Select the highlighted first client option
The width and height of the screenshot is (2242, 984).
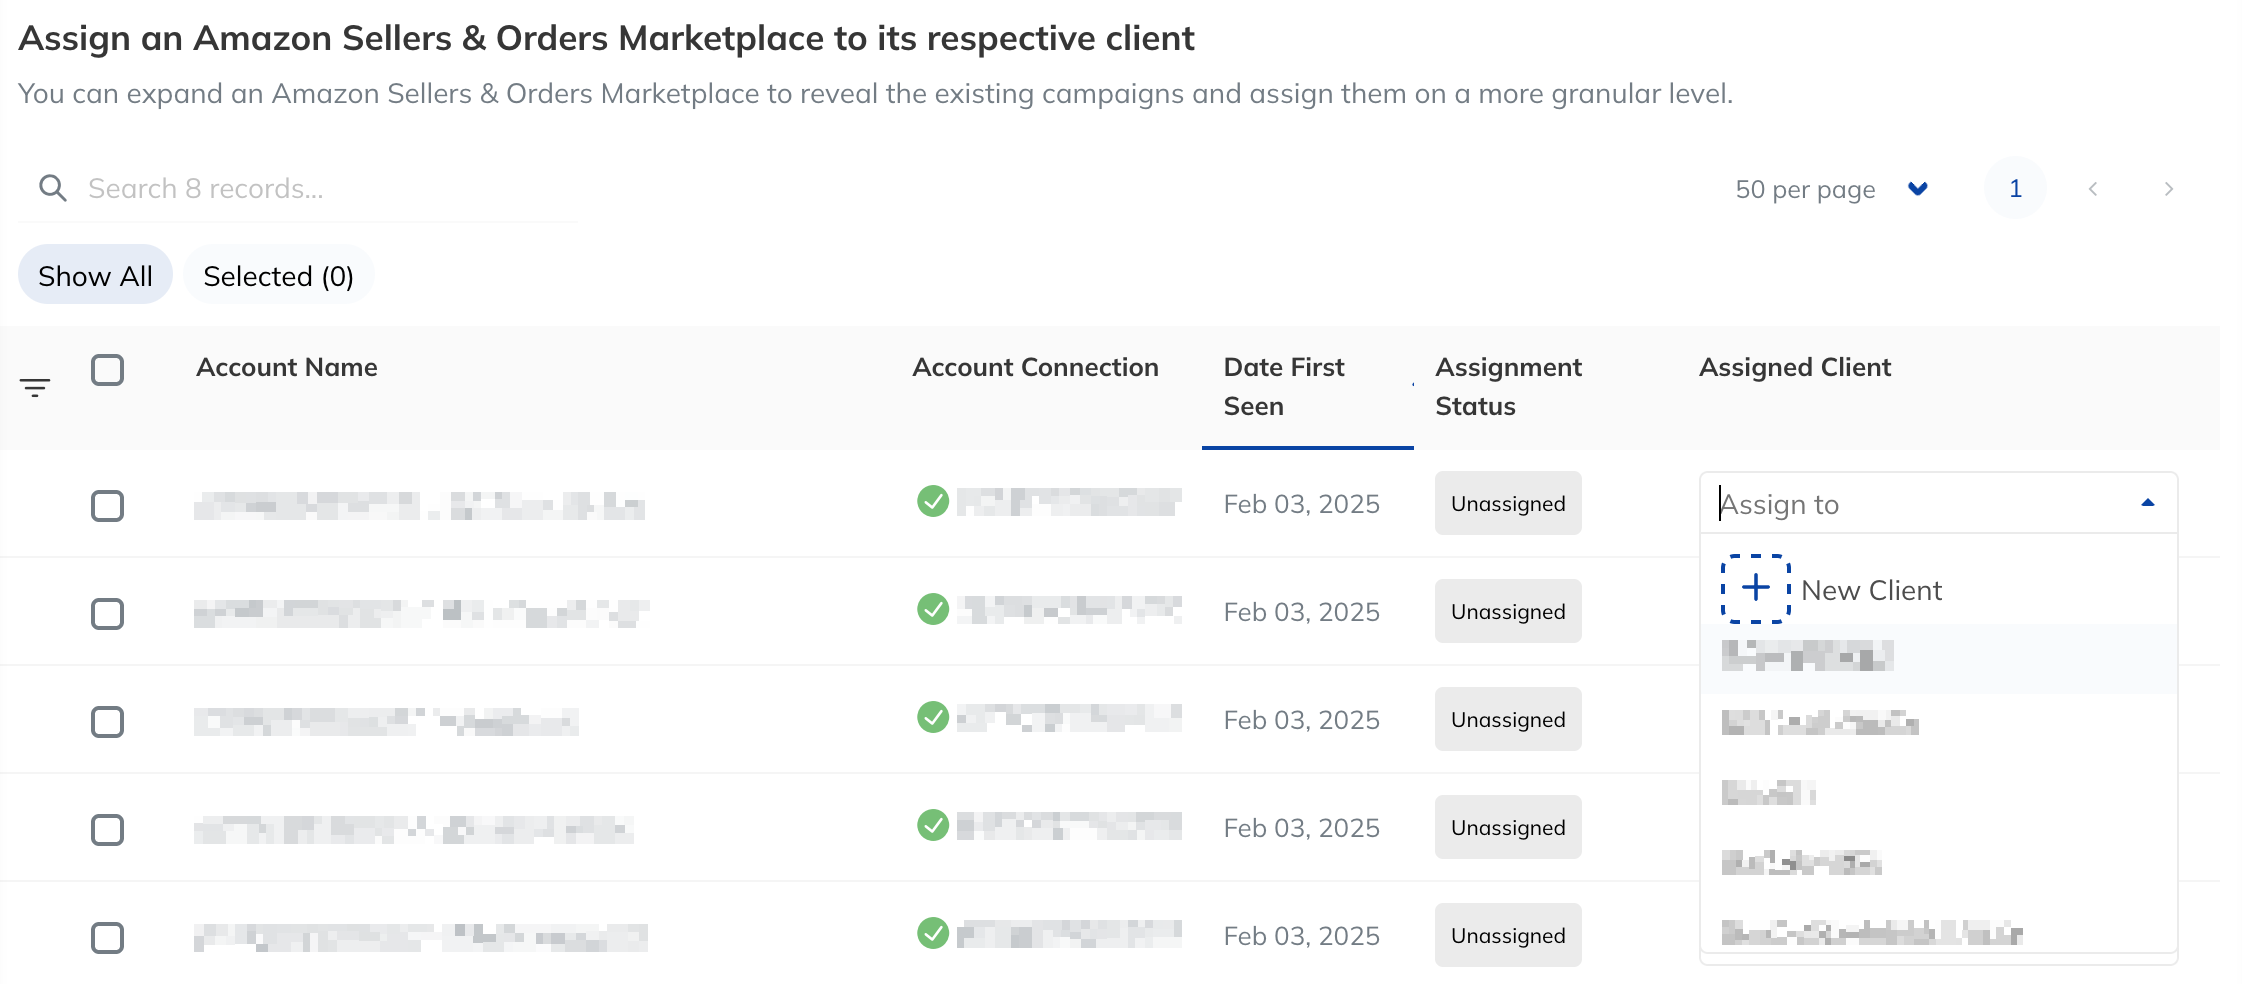coord(1938,658)
